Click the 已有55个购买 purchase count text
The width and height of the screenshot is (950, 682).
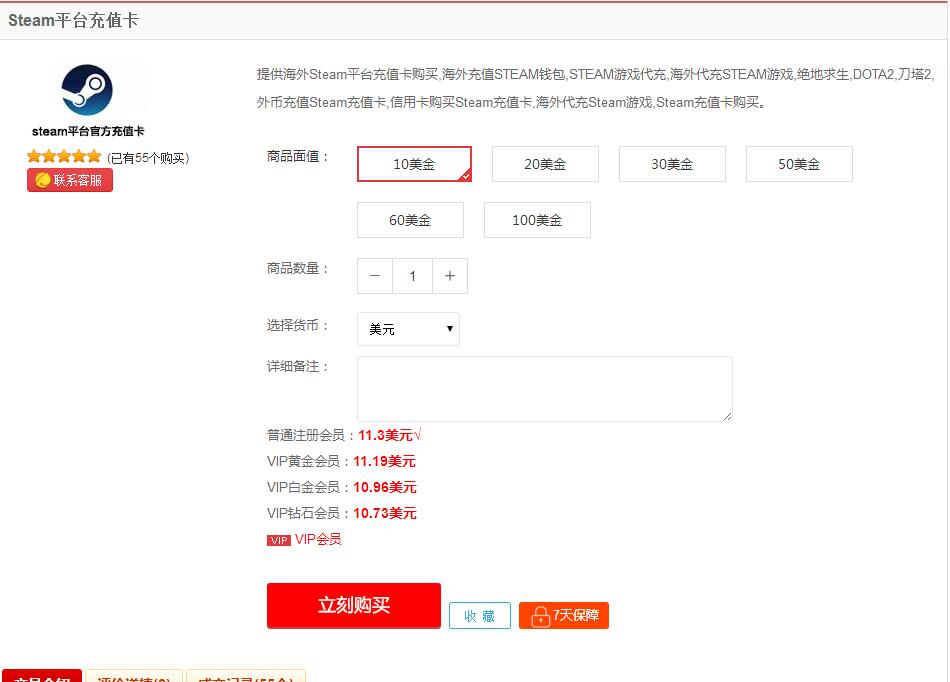(148, 158)
